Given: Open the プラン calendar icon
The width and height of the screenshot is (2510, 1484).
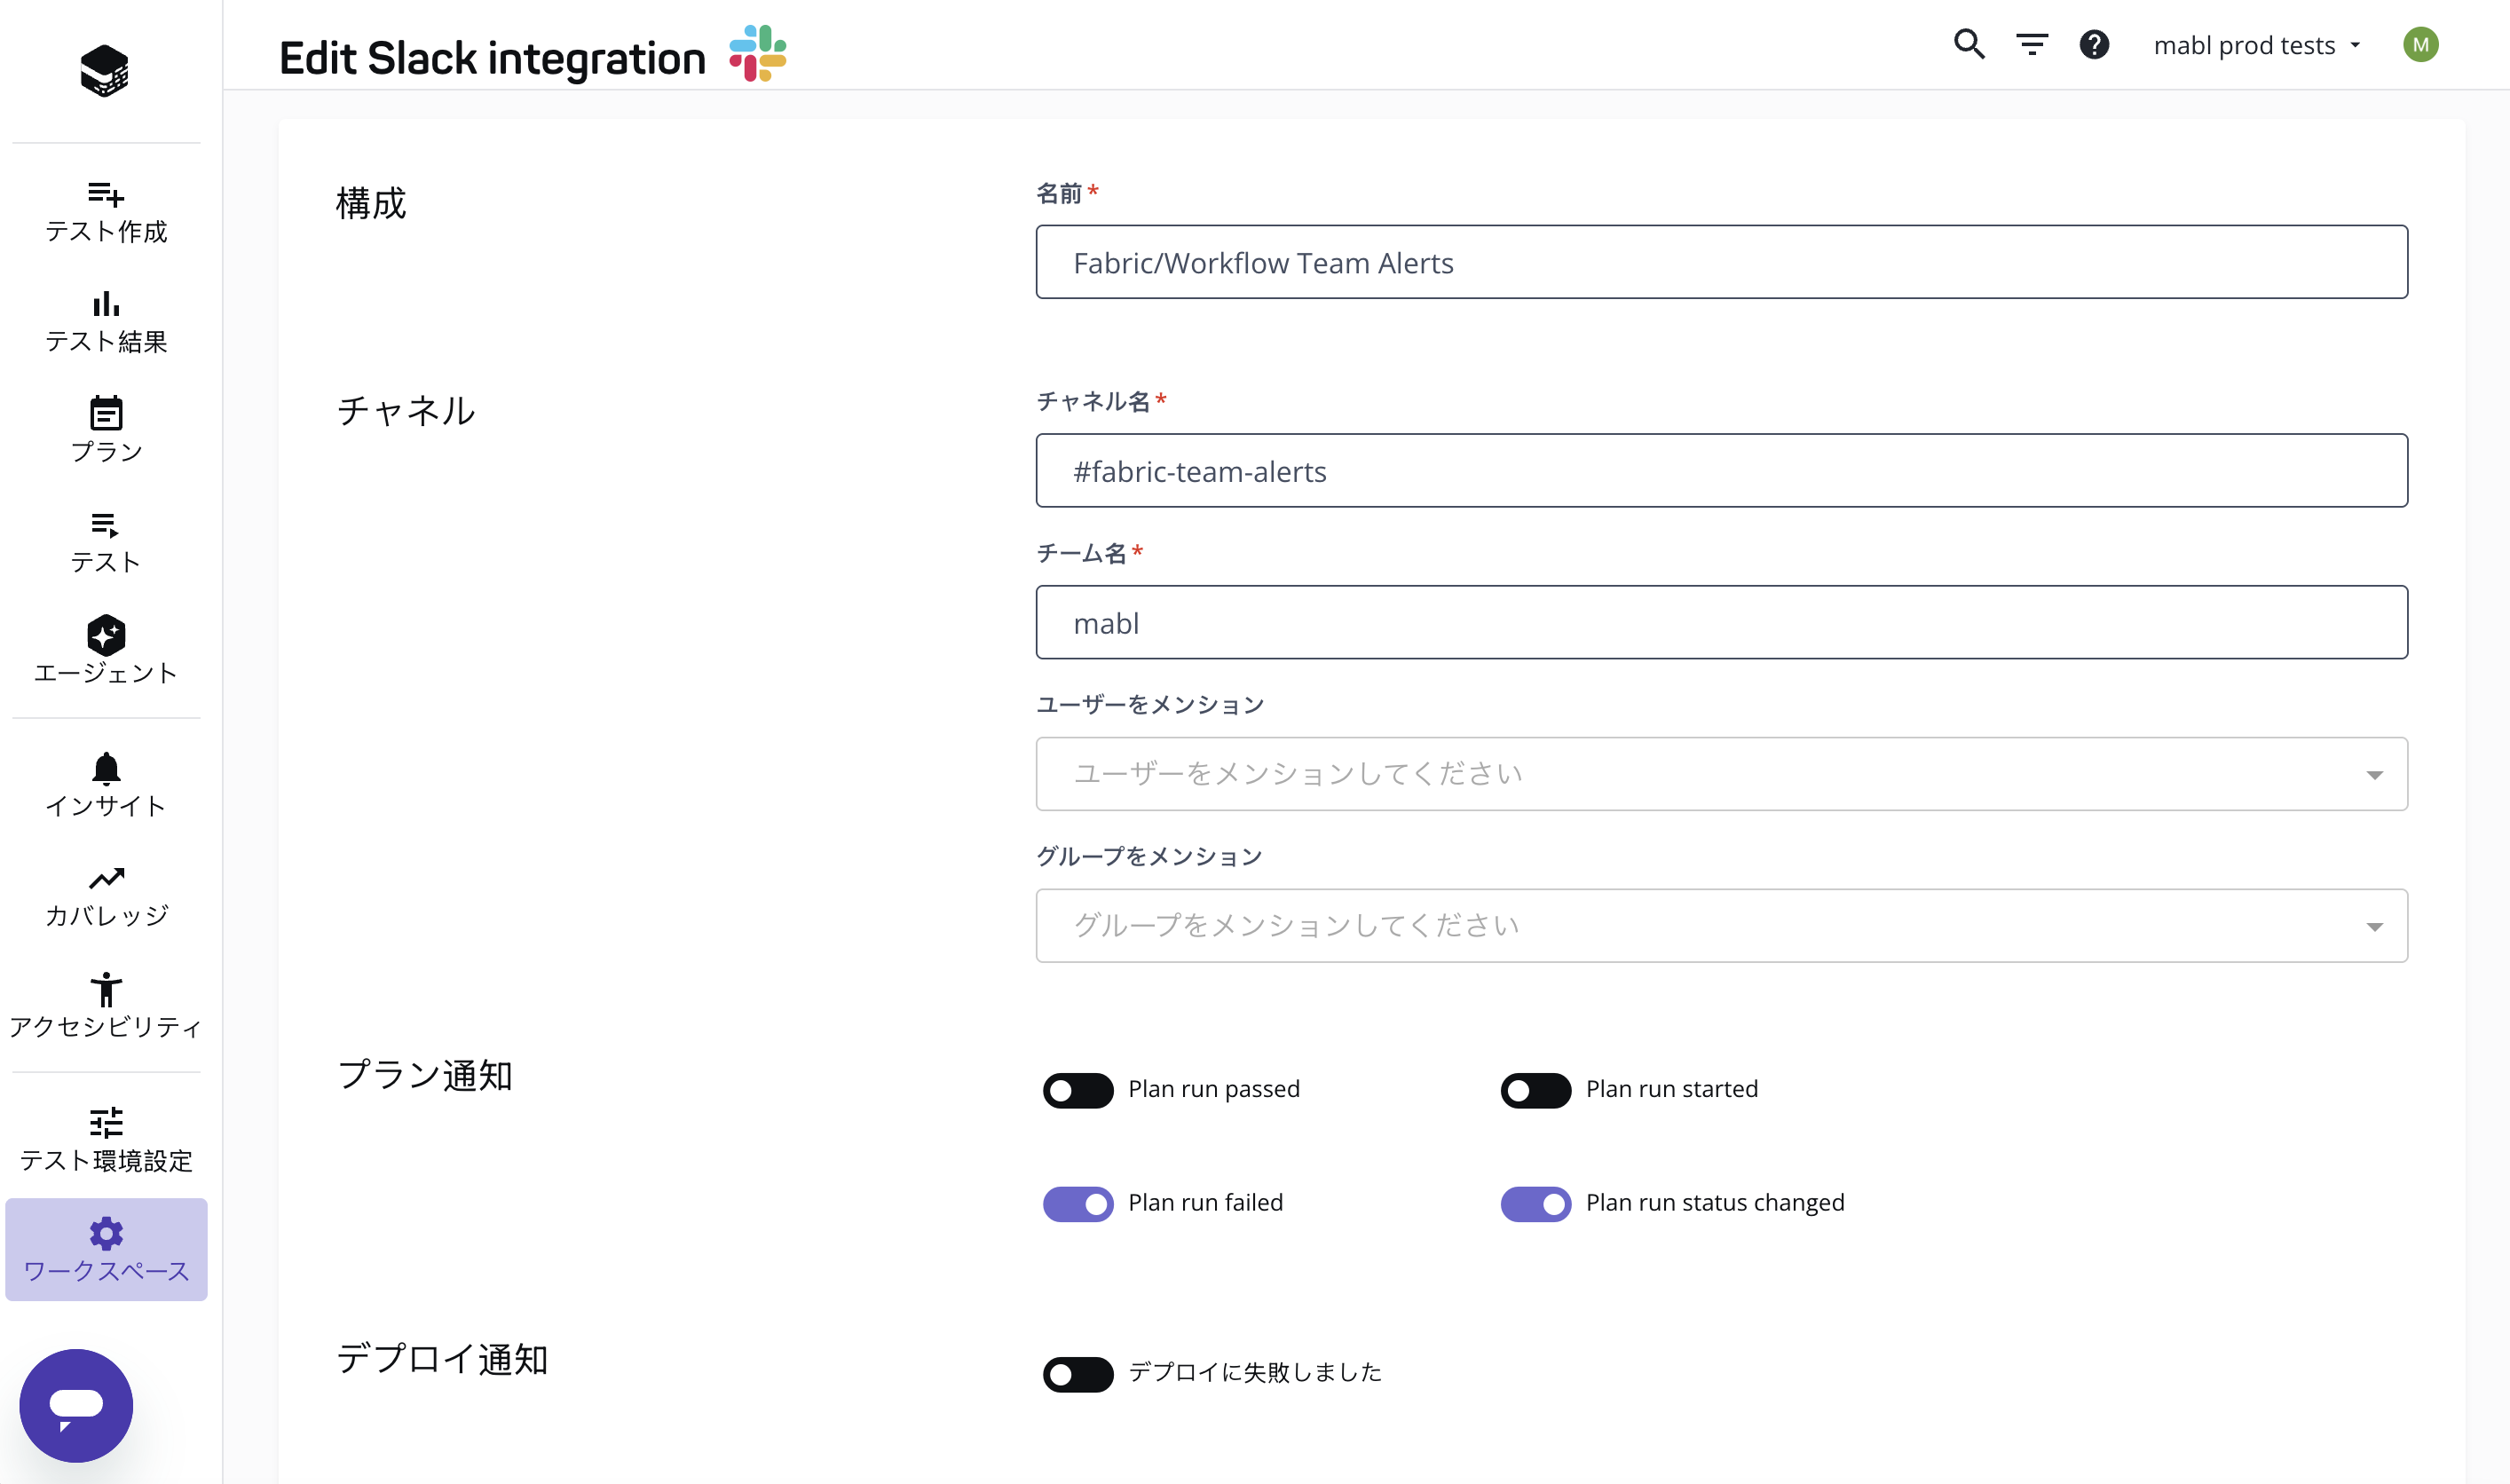Looking at the screenshot, I should click(105, 413).
